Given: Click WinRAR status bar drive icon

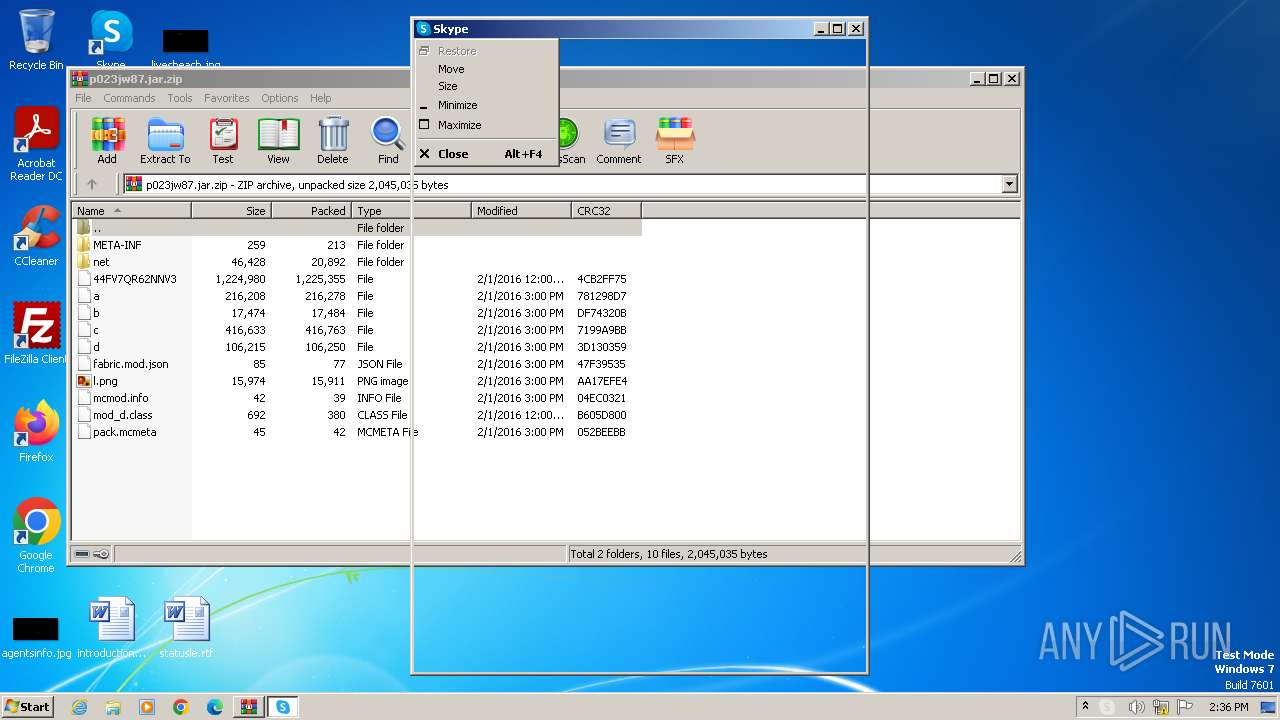Looking at the screenshot, I should [x=82, y=554].
